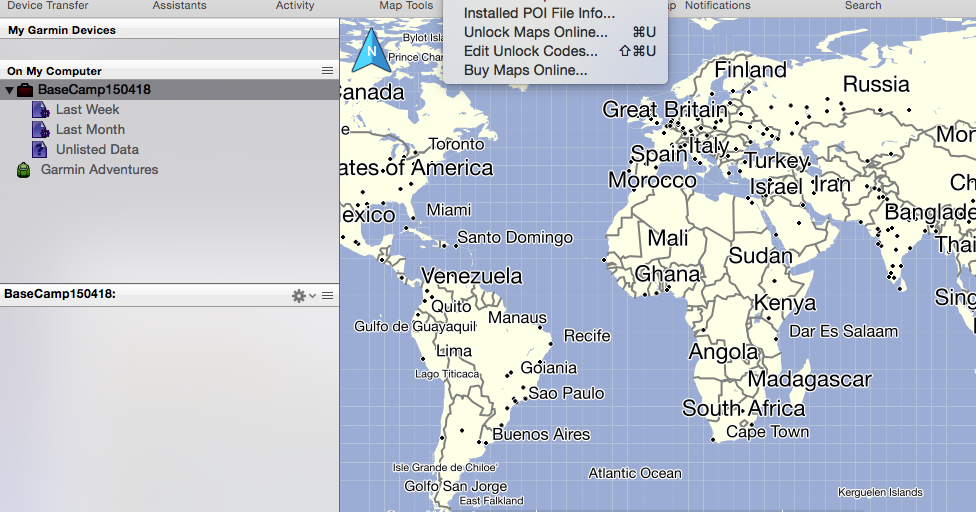
Task: Click the Activity toolbar label
Action: [x=295, y=6]
